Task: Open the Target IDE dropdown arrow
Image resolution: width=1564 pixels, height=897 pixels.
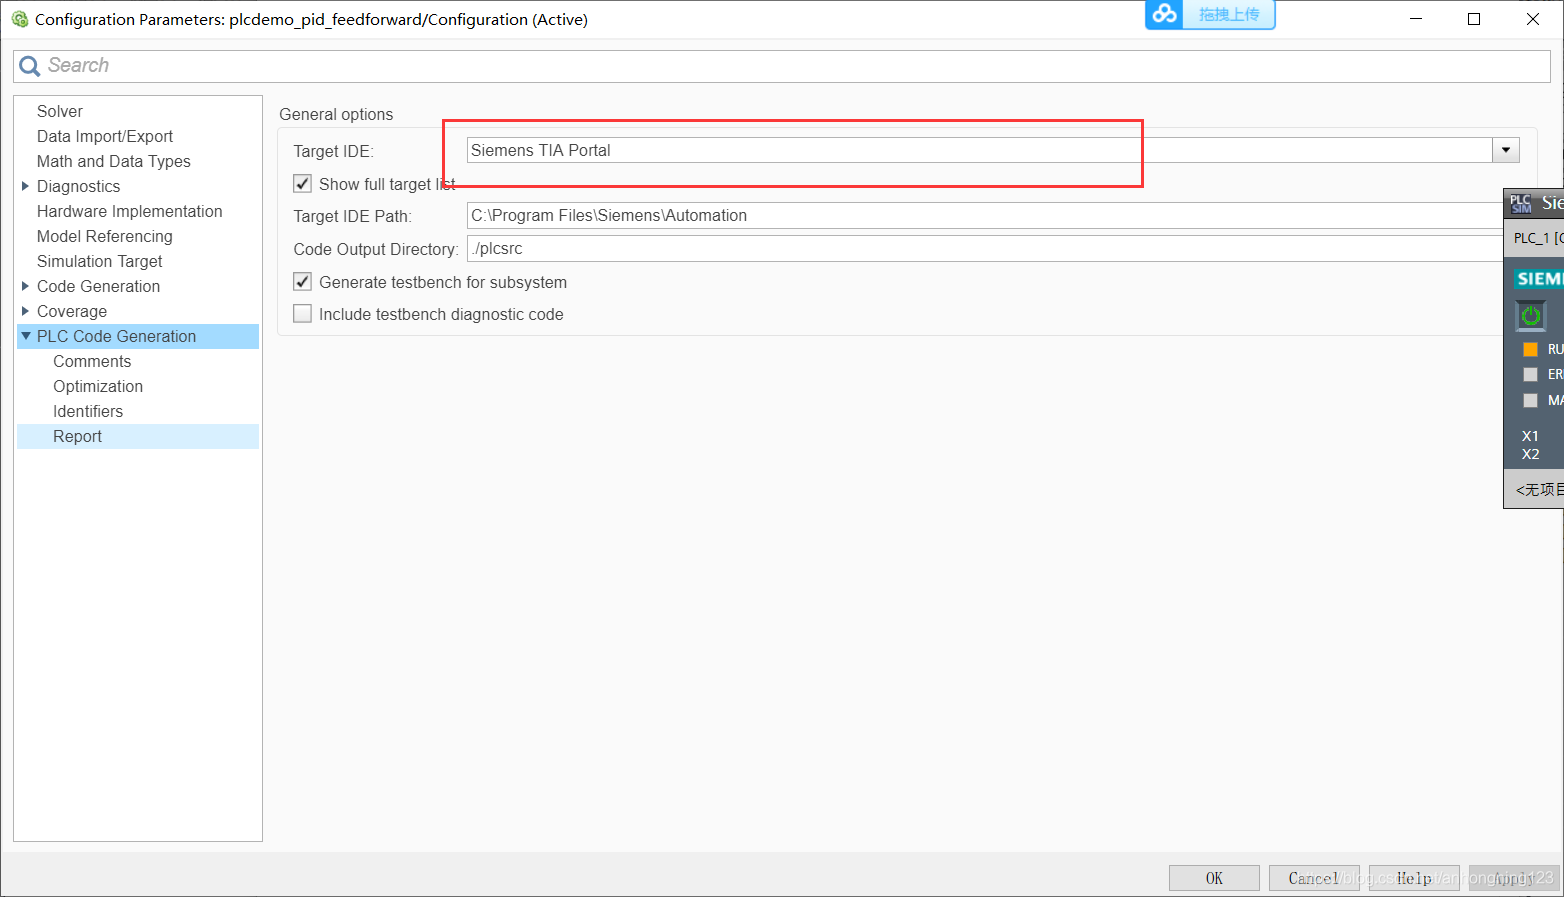Action: (x=1506, y=150)
